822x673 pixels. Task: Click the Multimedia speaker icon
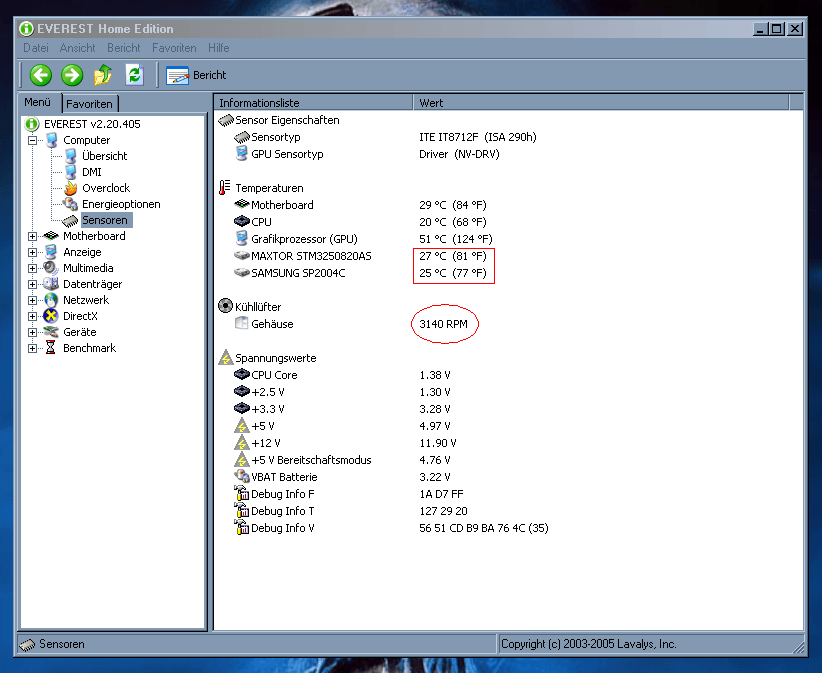(x=51, y=268)
